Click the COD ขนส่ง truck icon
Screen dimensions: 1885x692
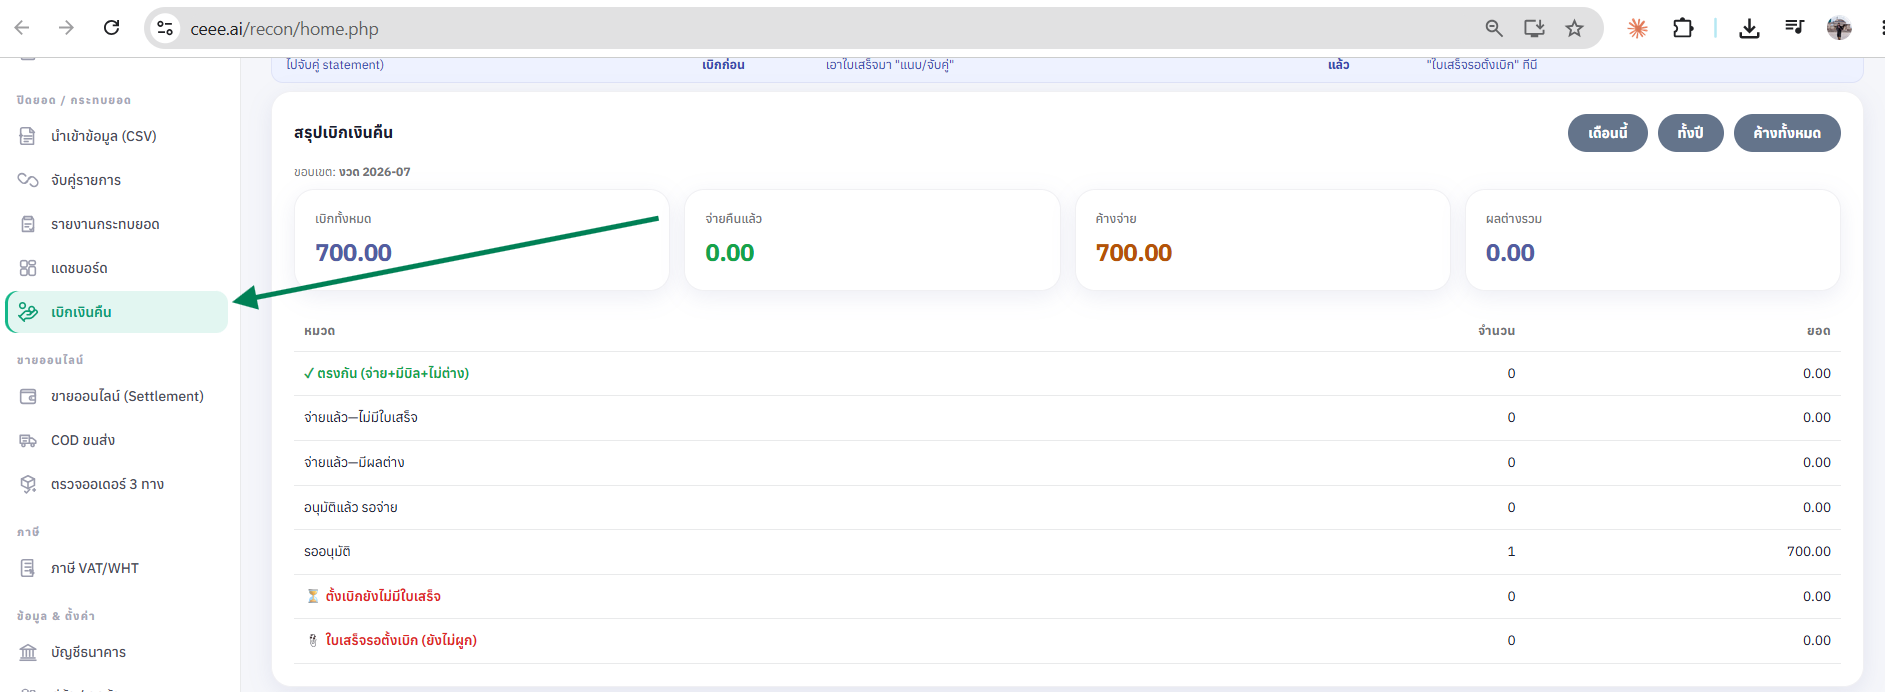point(28,440)
